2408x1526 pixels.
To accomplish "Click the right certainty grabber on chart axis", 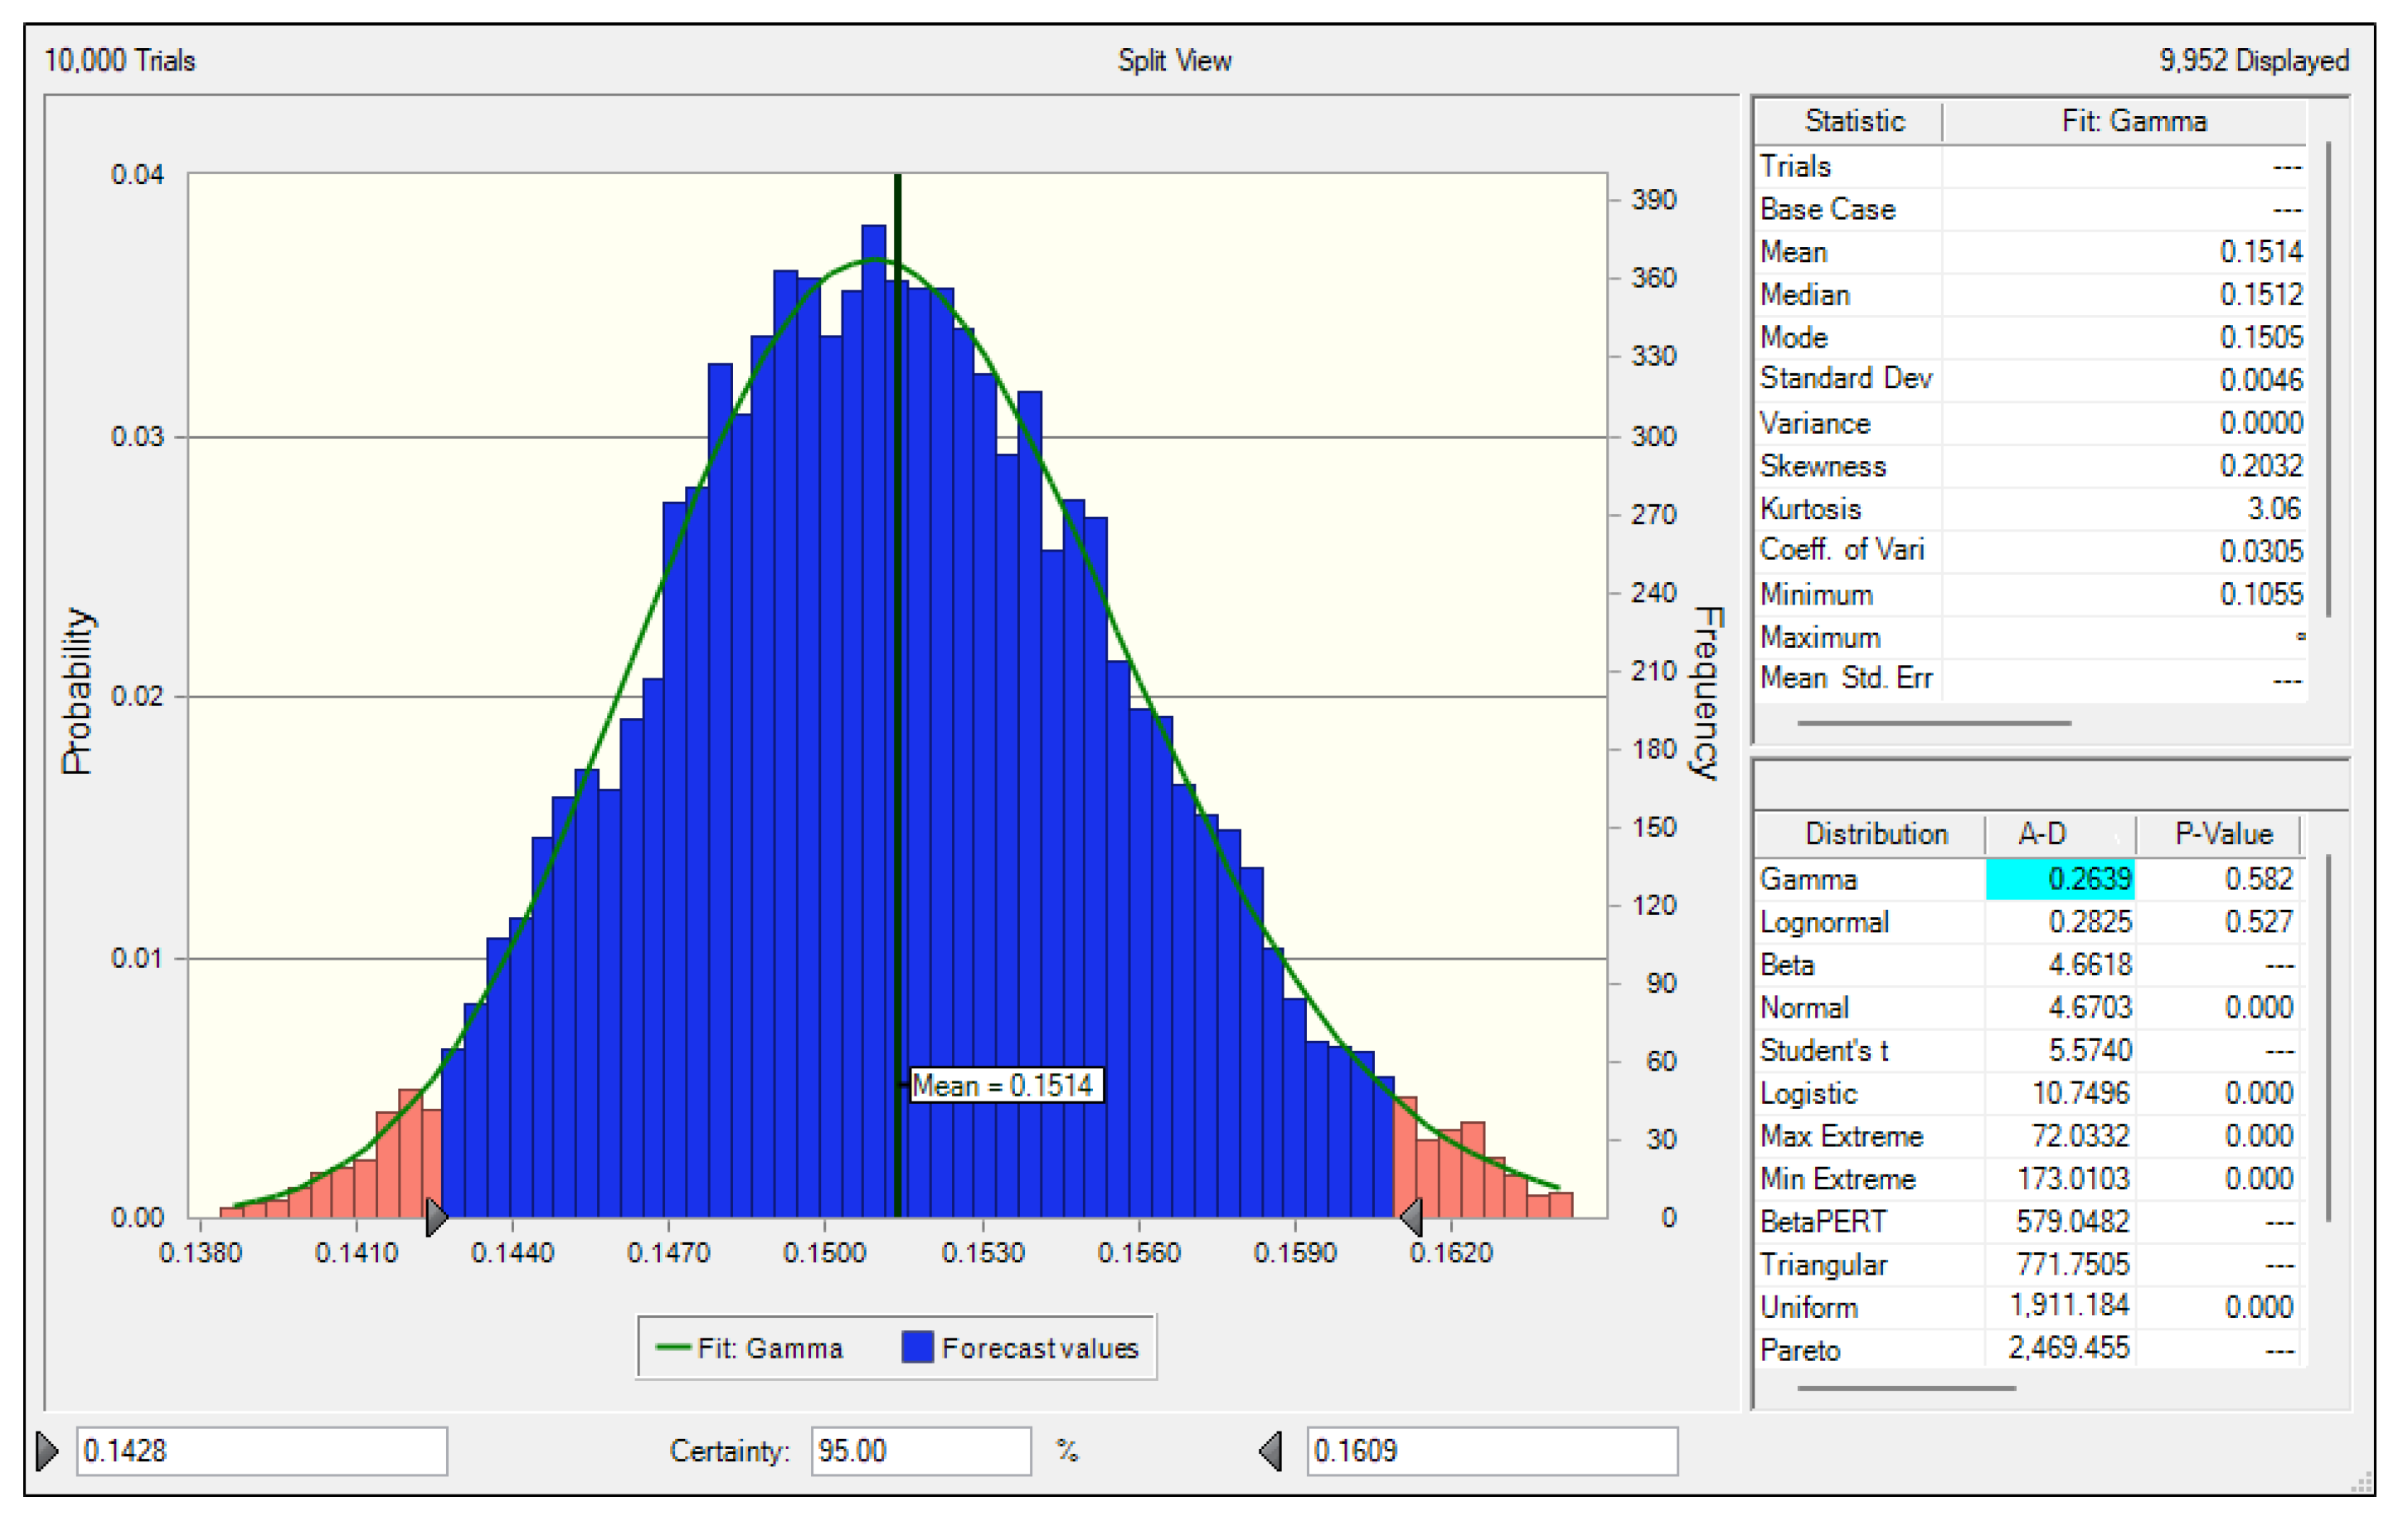I will tap(1412, 1217).
